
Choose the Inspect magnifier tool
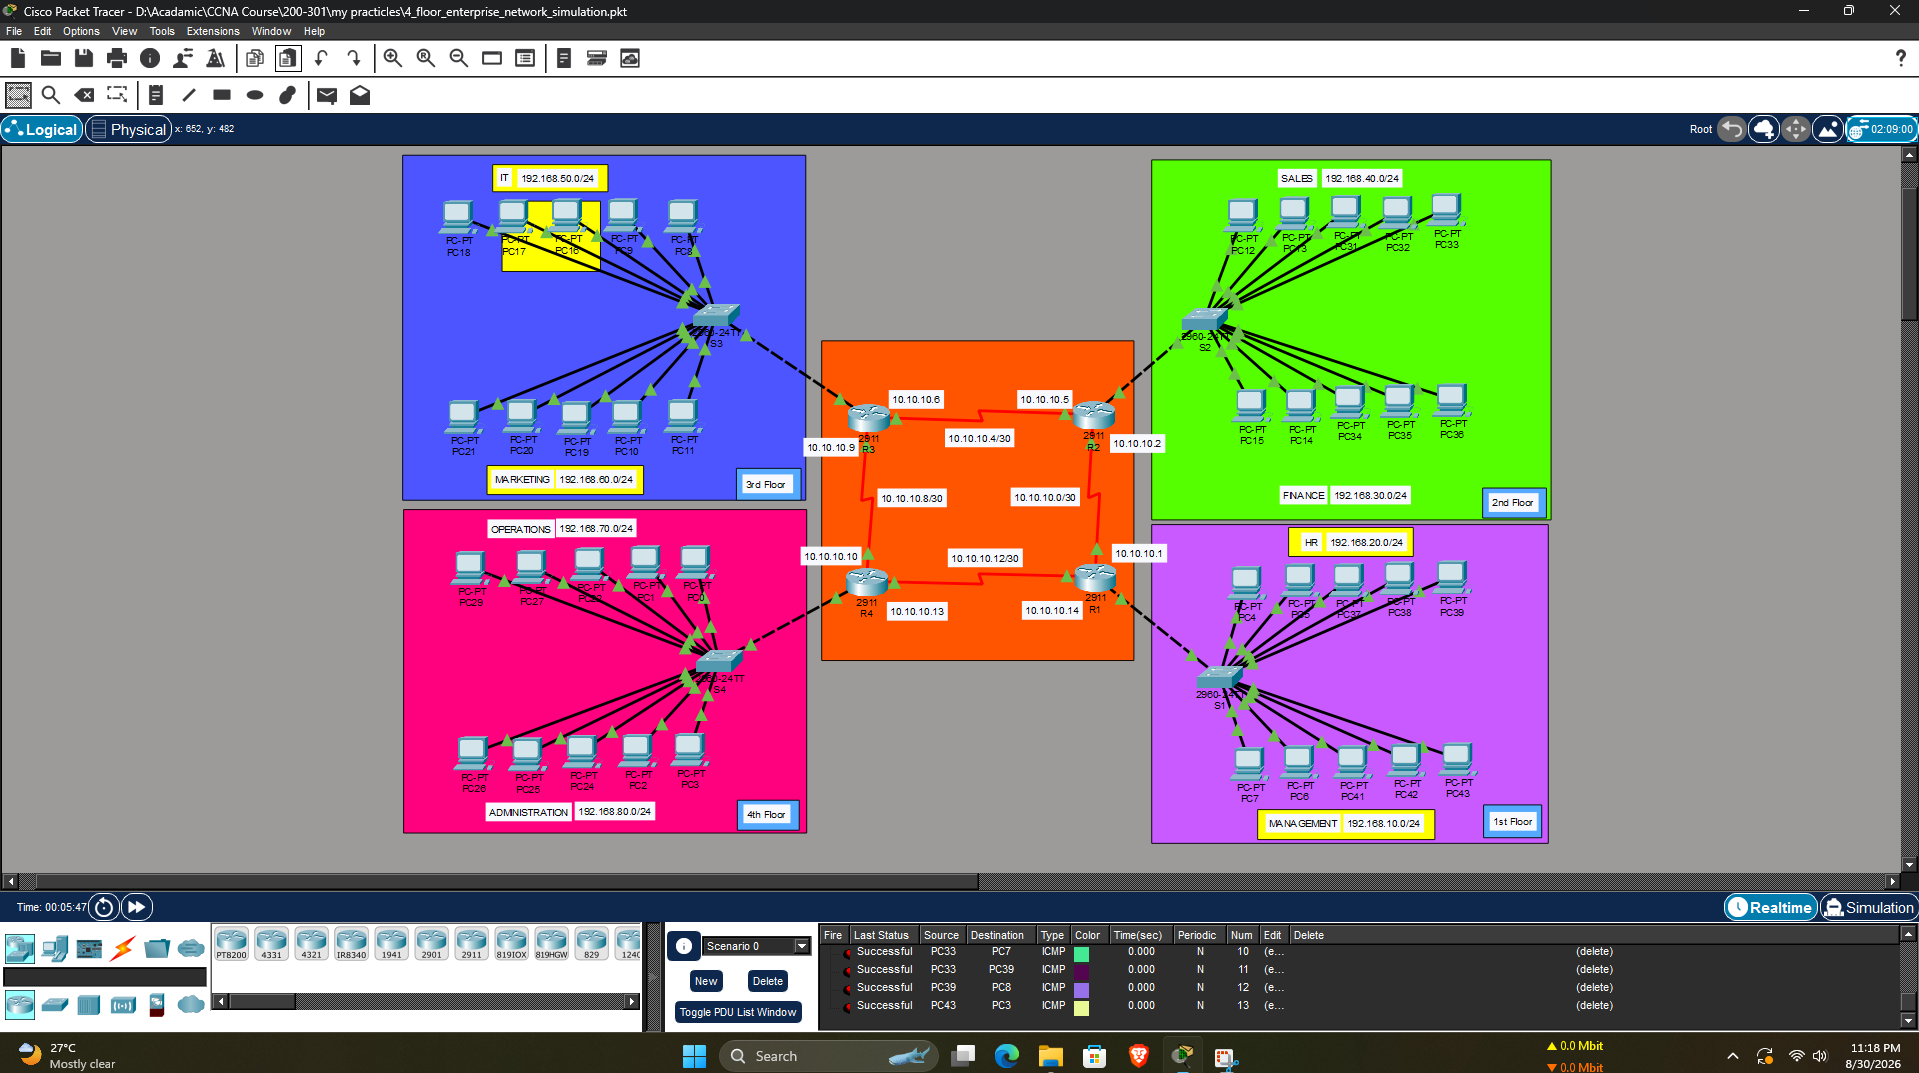click(51, 95)
